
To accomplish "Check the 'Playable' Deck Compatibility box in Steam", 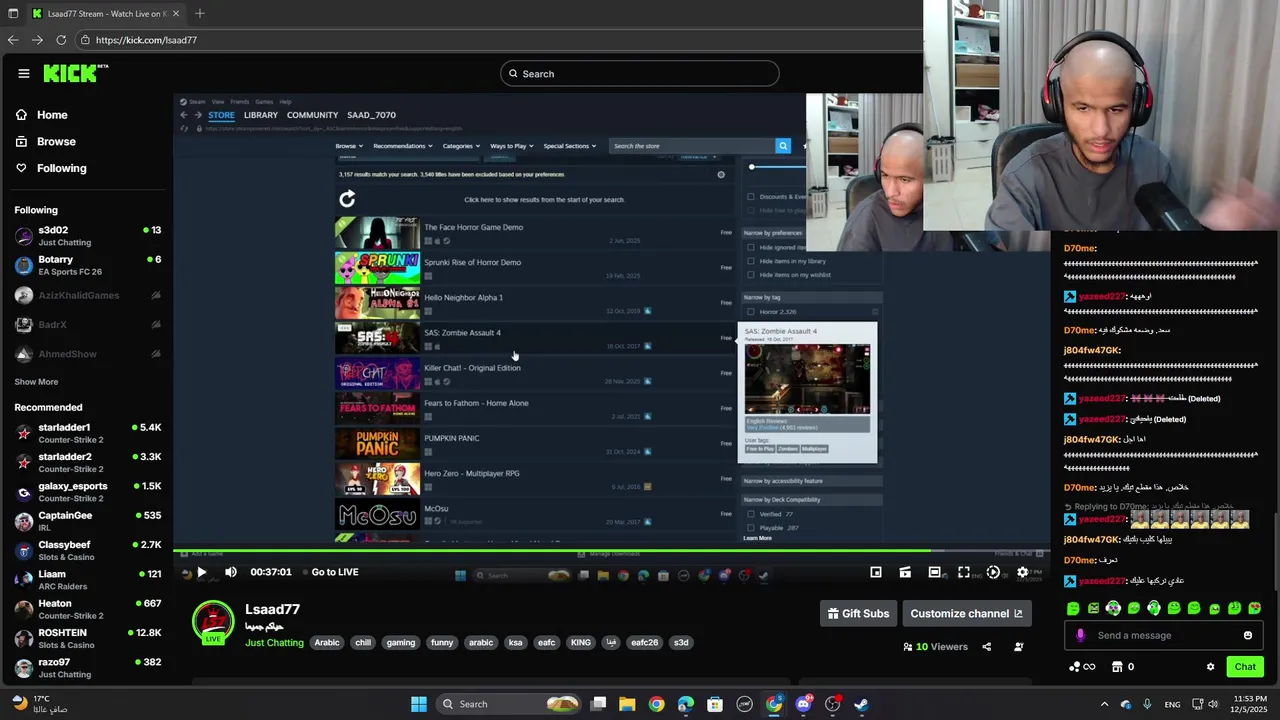I will [x=751, y=528].
